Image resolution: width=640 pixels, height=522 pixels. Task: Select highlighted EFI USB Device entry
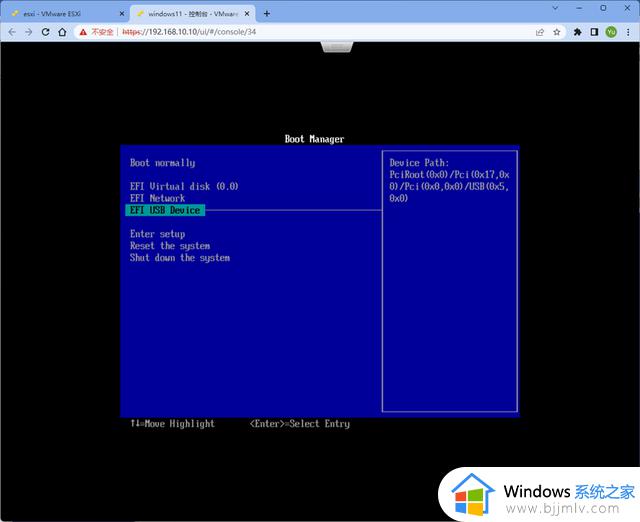tap(165, 210)
